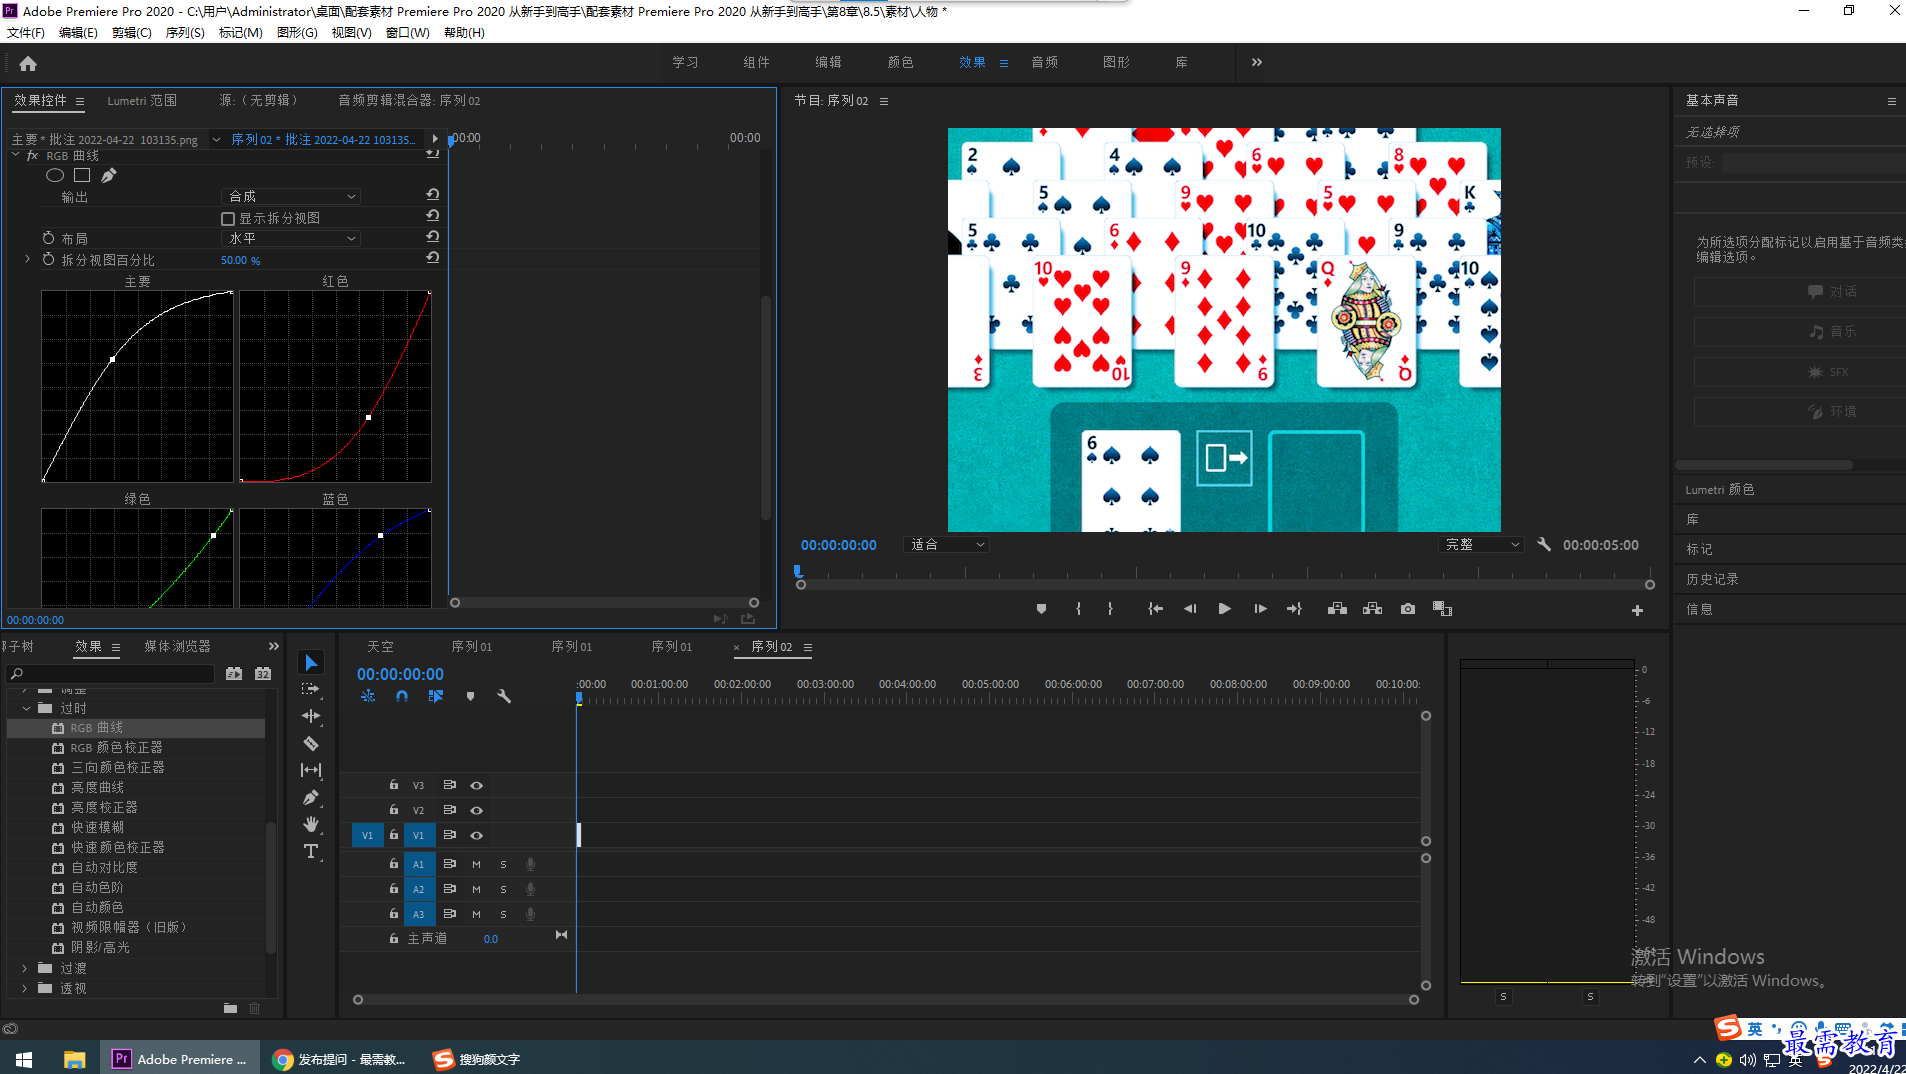Select the Track Select Forward tool

(311, 689)
